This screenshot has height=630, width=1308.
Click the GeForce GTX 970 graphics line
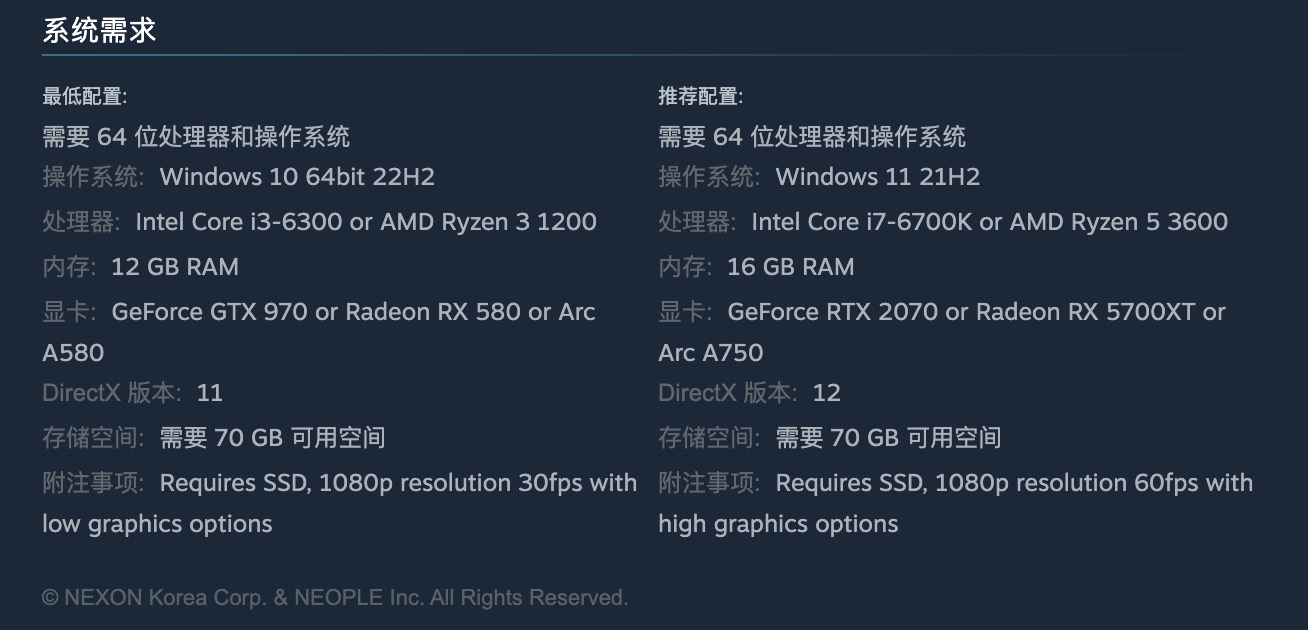click(x=353, y=312)
